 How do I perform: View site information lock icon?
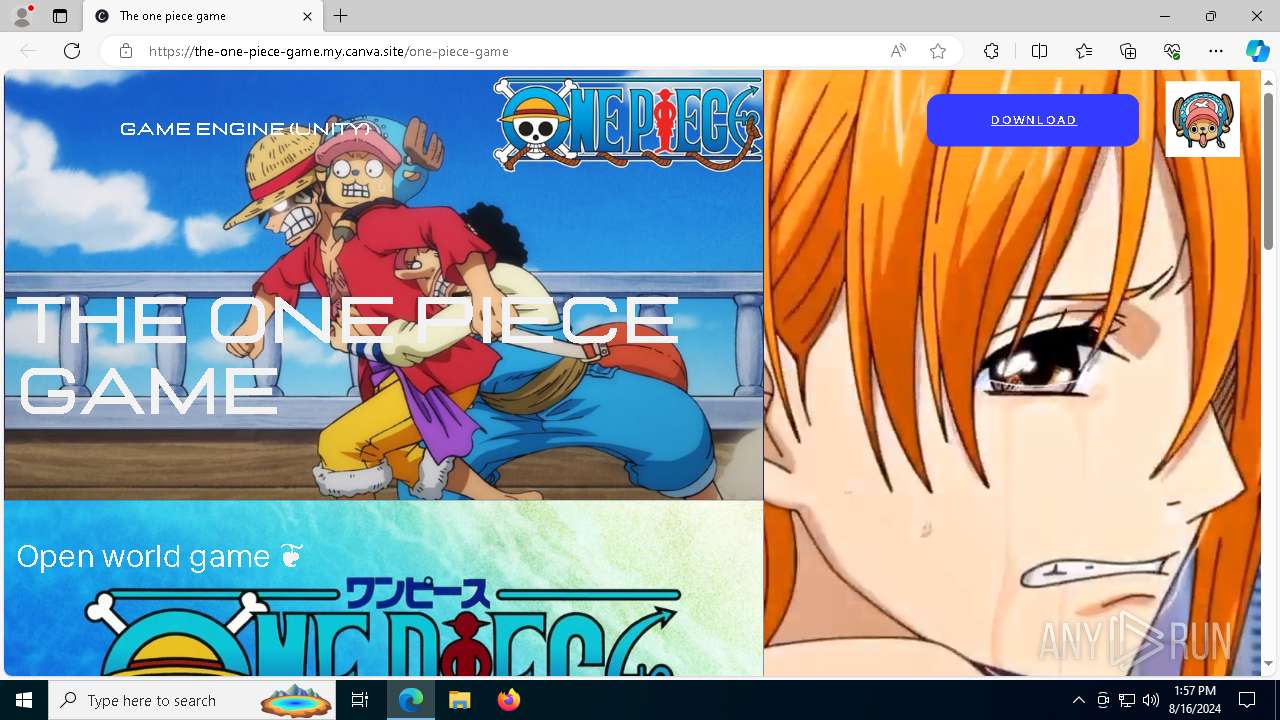pos(126,51)
